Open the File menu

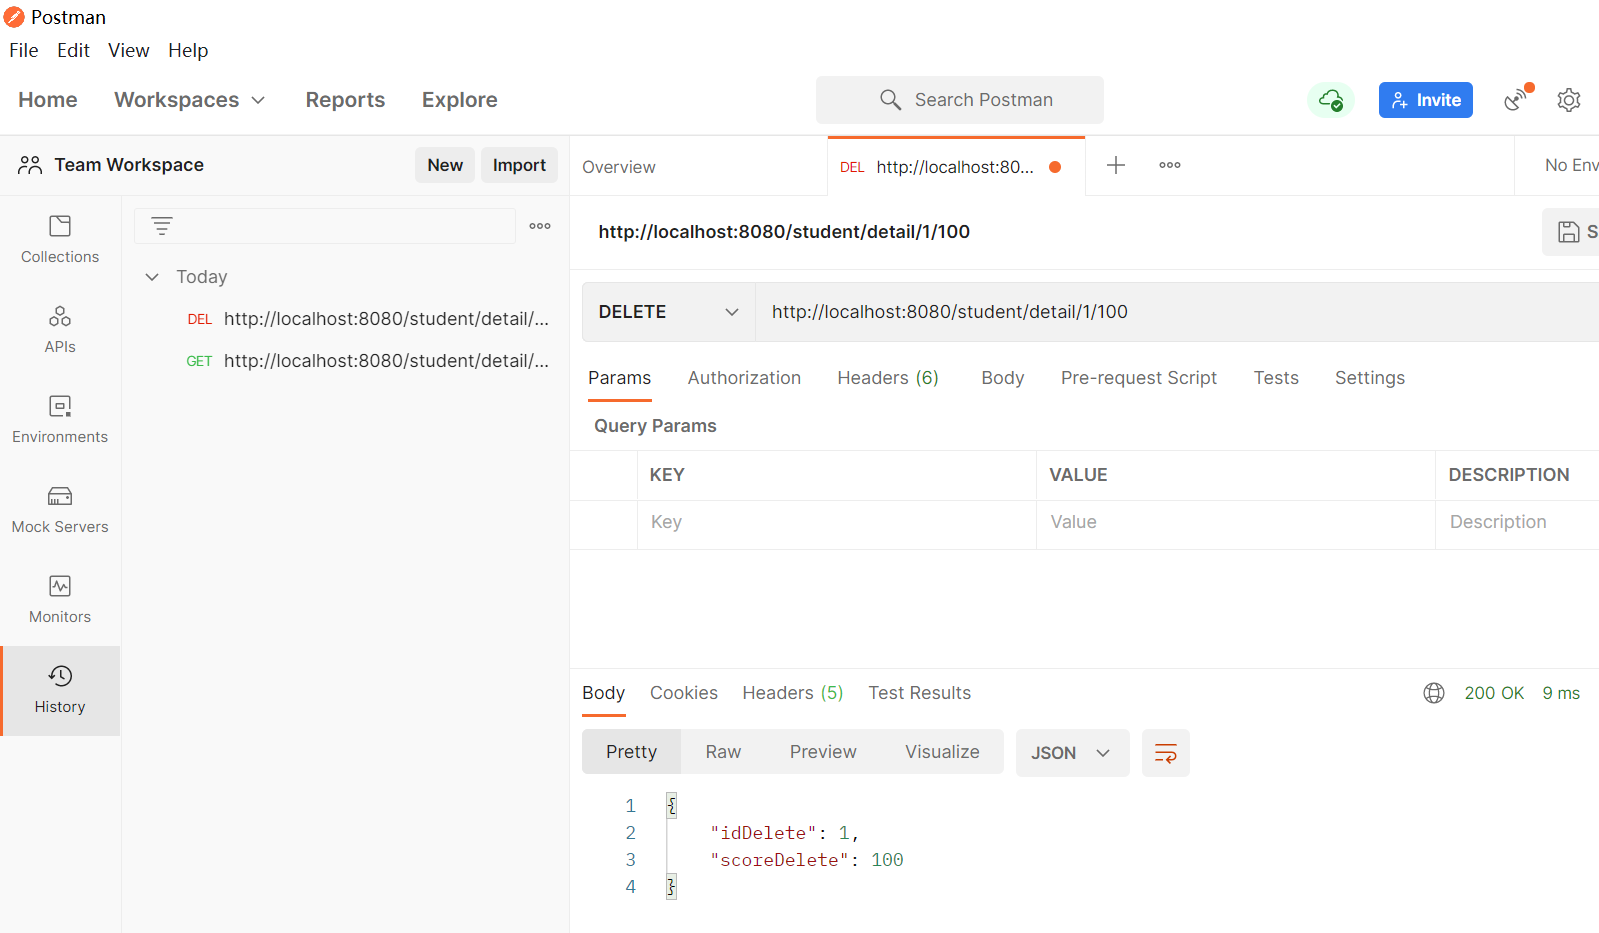tap(24, 50)
